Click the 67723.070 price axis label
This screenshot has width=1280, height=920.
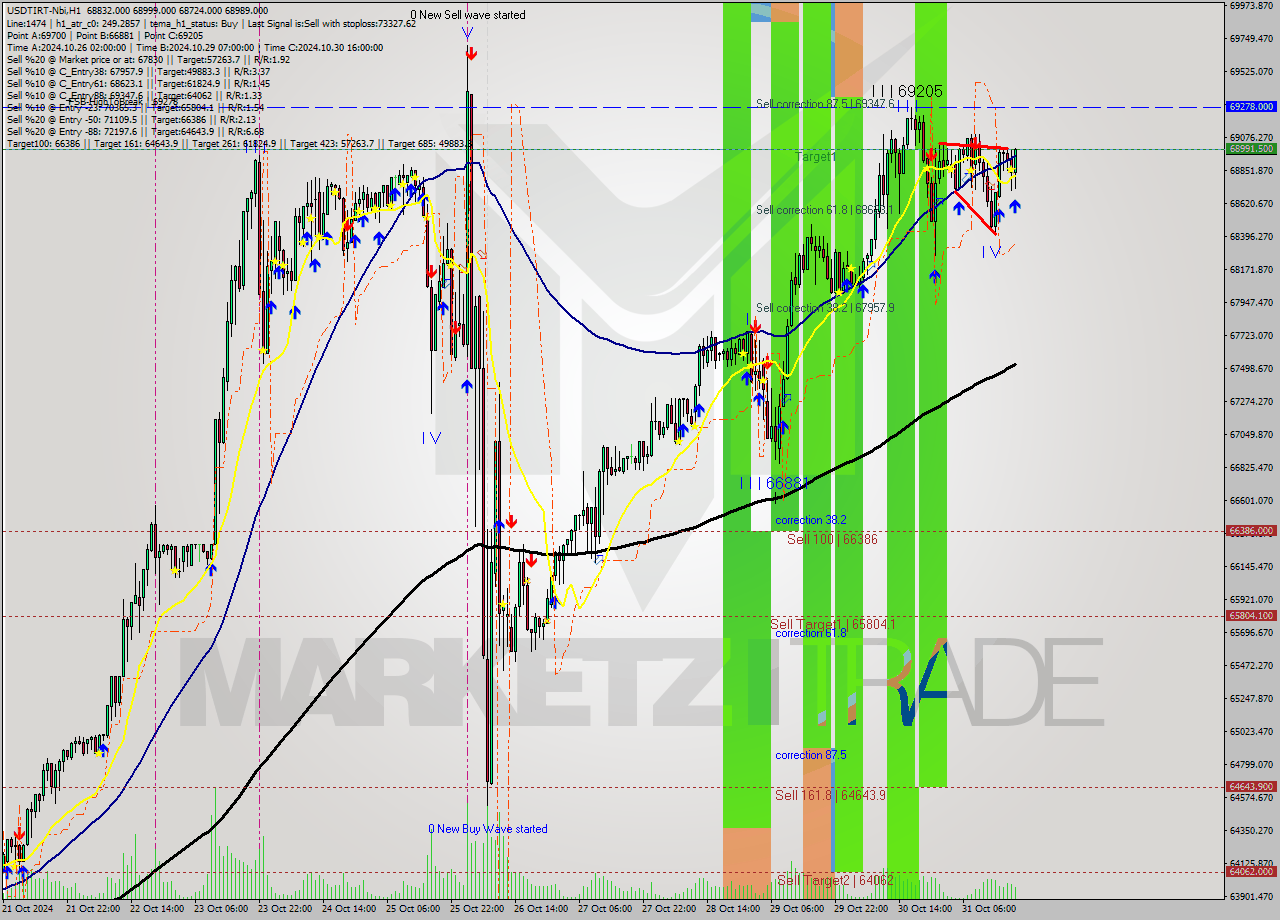click(1251, 336)
